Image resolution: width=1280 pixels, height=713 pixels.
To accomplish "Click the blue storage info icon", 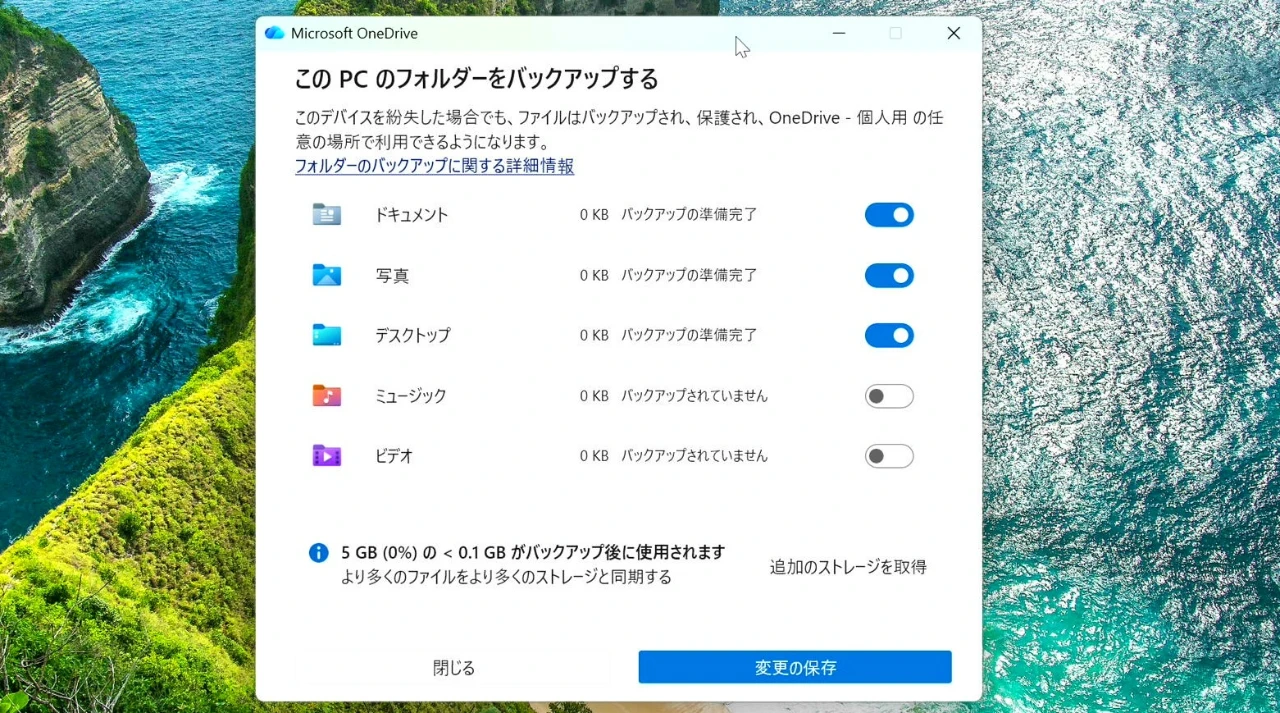I will click(318, 553).
